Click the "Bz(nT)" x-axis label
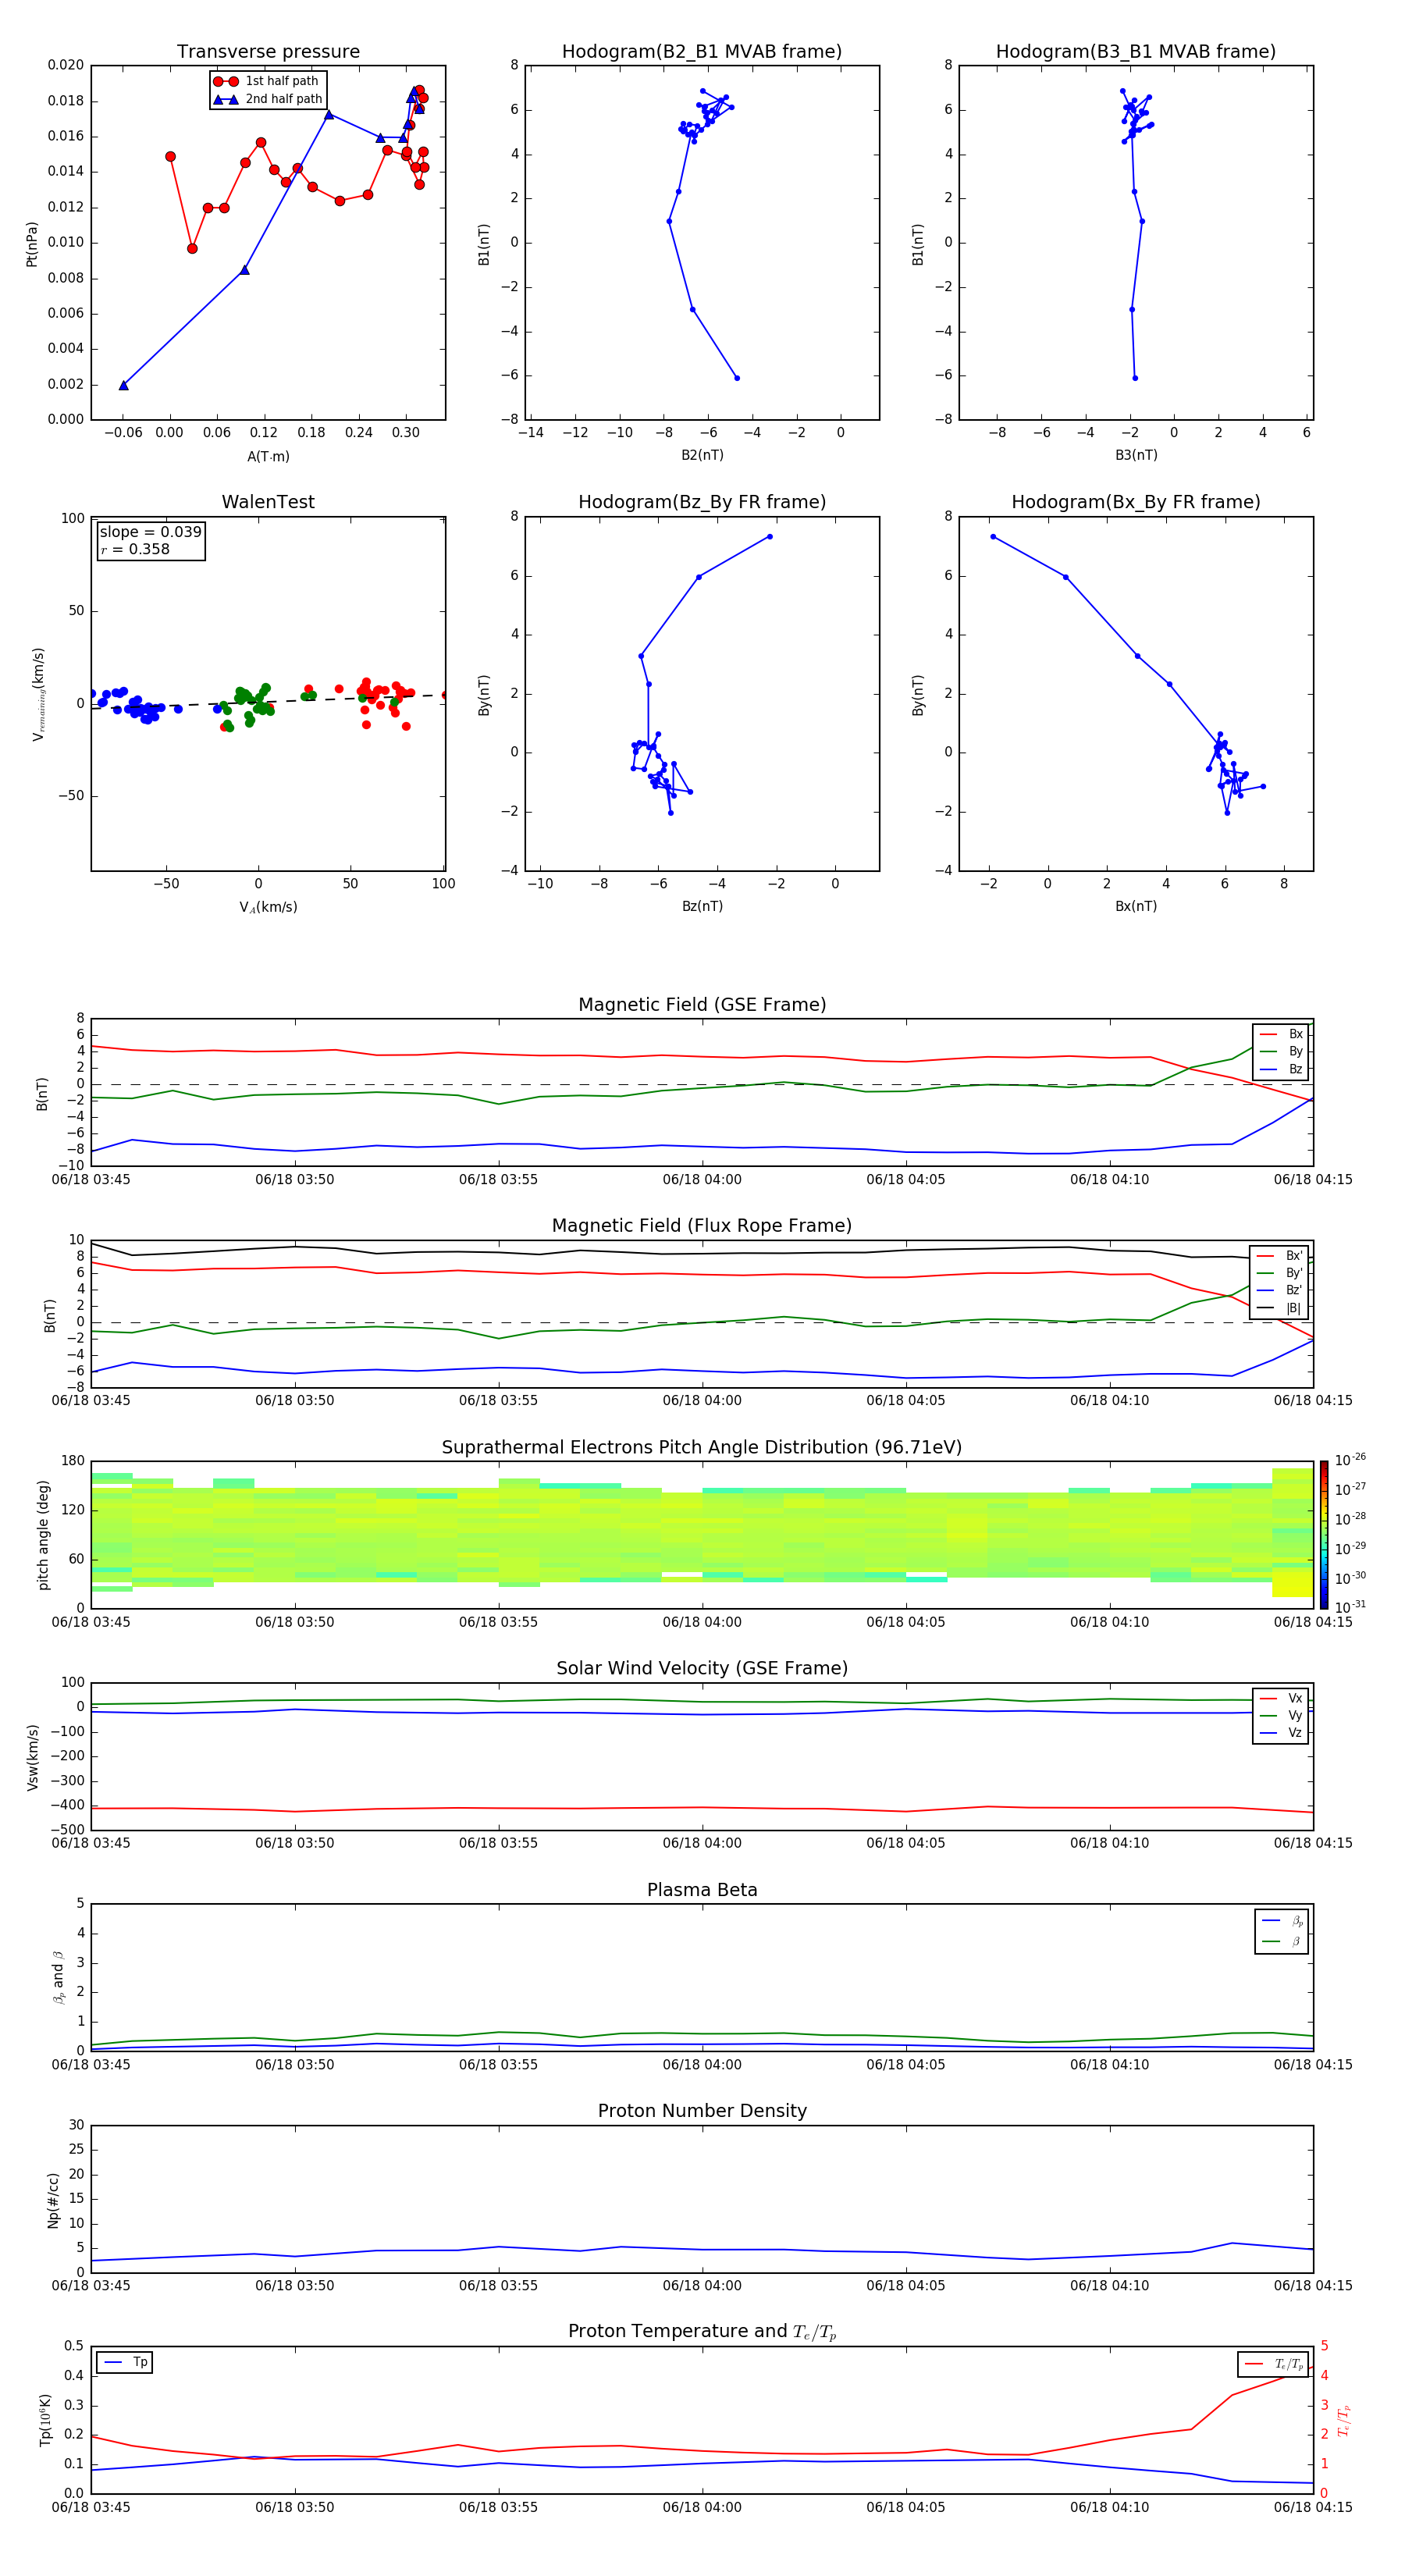This screenshot has height=2576, width=1405. tap(702, 906)
